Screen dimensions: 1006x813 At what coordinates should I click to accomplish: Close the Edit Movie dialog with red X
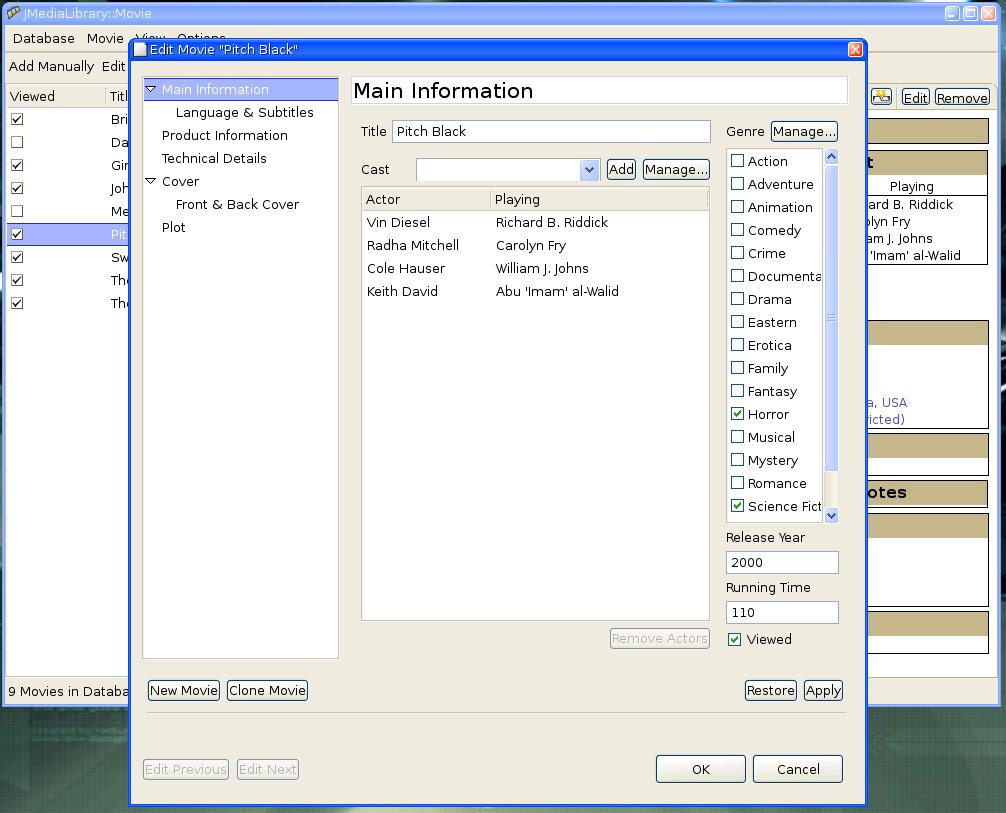855,49
